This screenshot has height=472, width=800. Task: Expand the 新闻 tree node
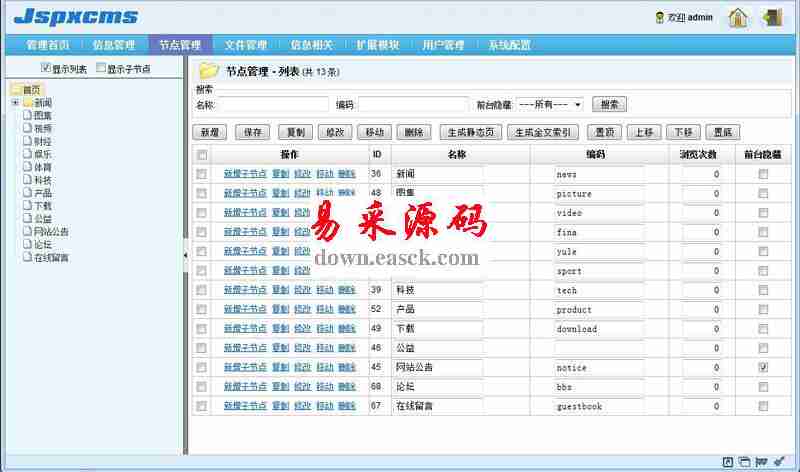[x=15, y=103]
